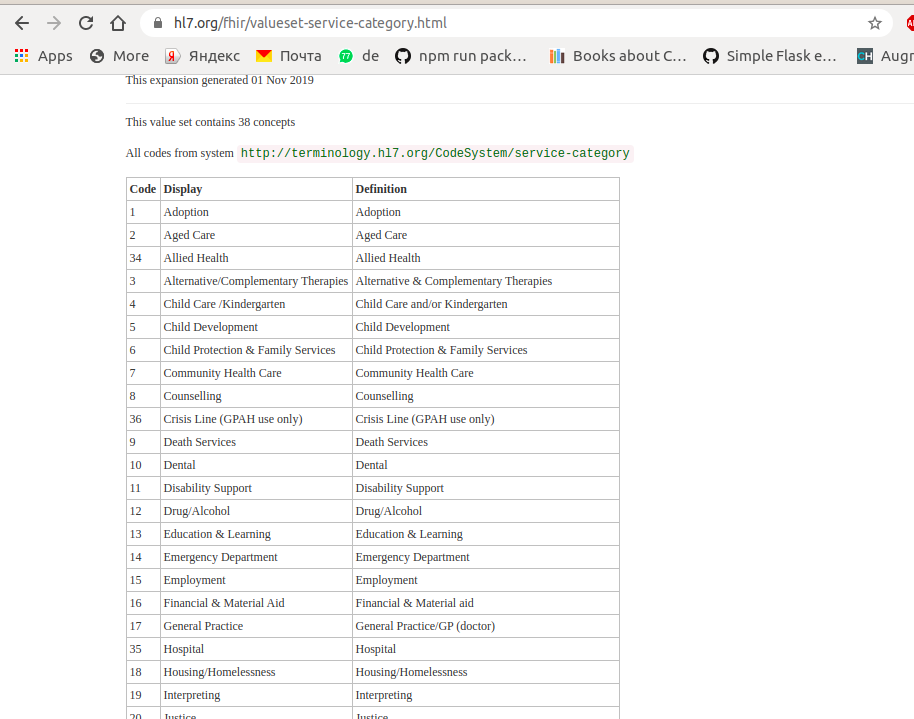Click the service-category CodeSystem URL
The width and height of the screenshot is (914, 719).
tap(435, 153)
